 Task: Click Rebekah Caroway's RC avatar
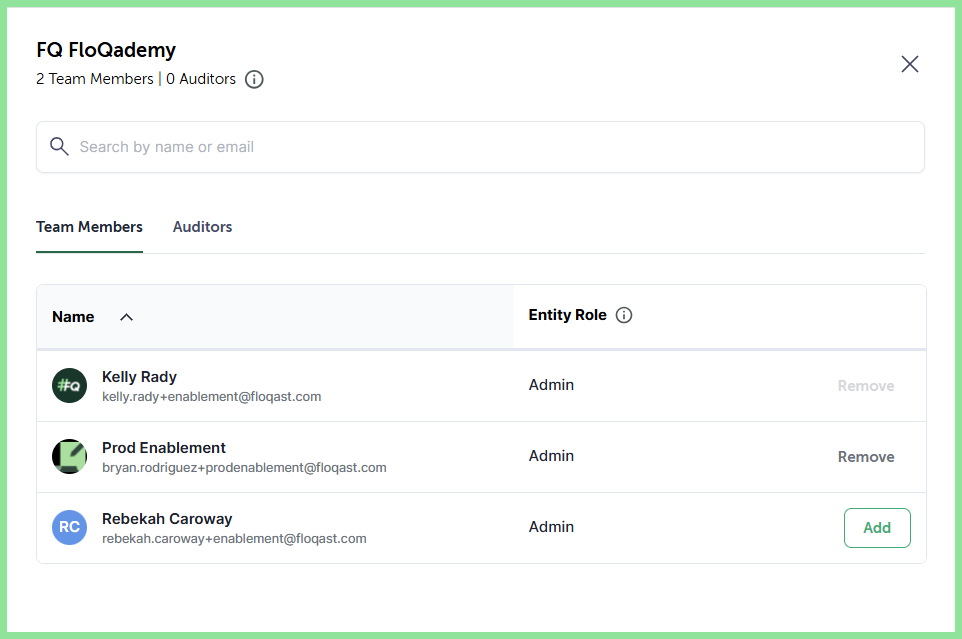click(x=69, y=527)
